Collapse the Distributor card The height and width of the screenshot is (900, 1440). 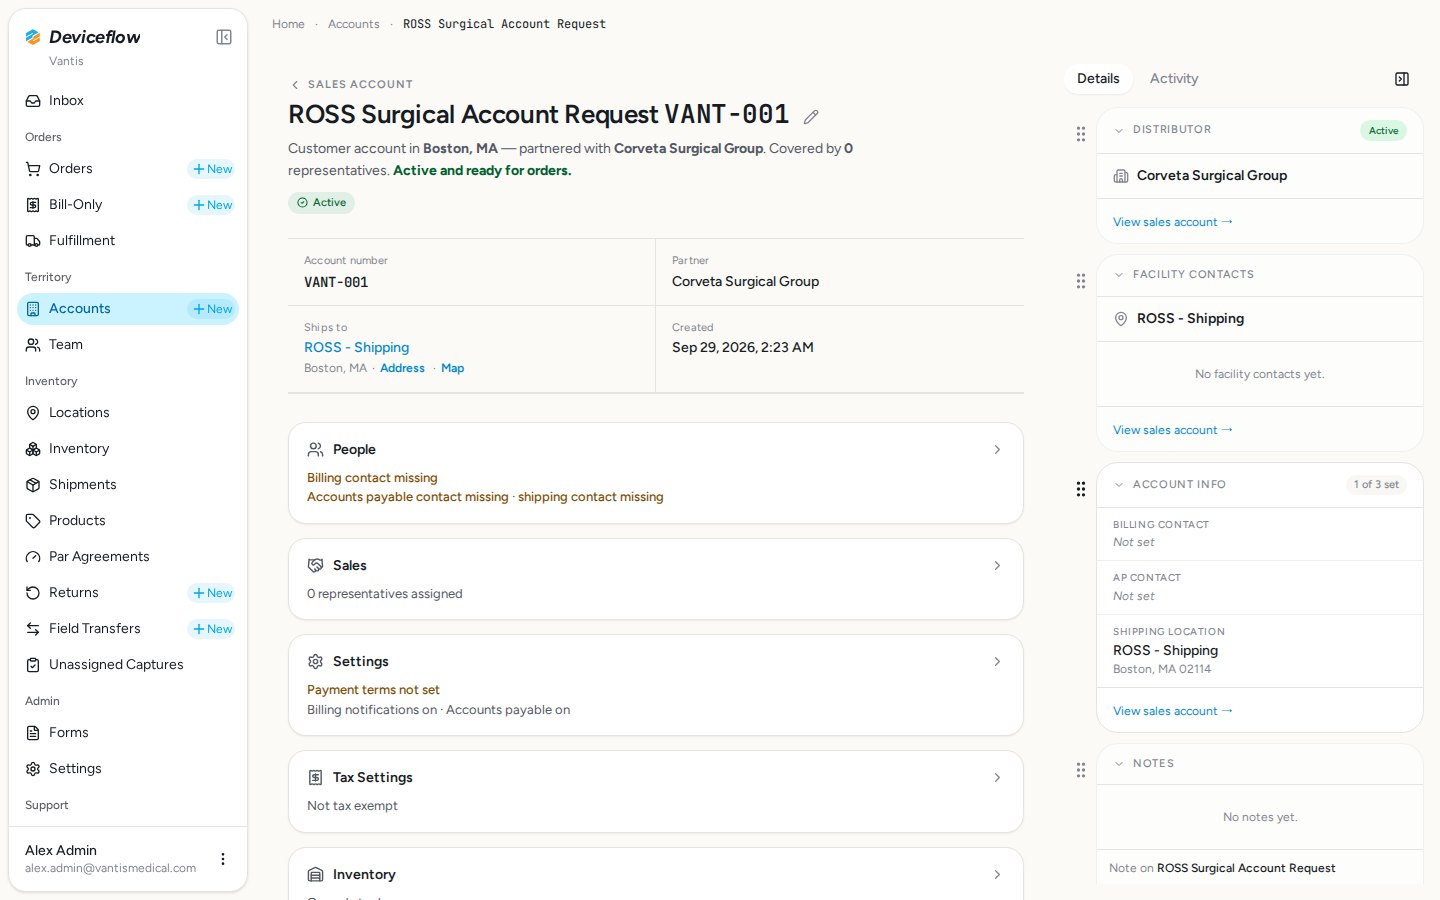(1119, 130)
